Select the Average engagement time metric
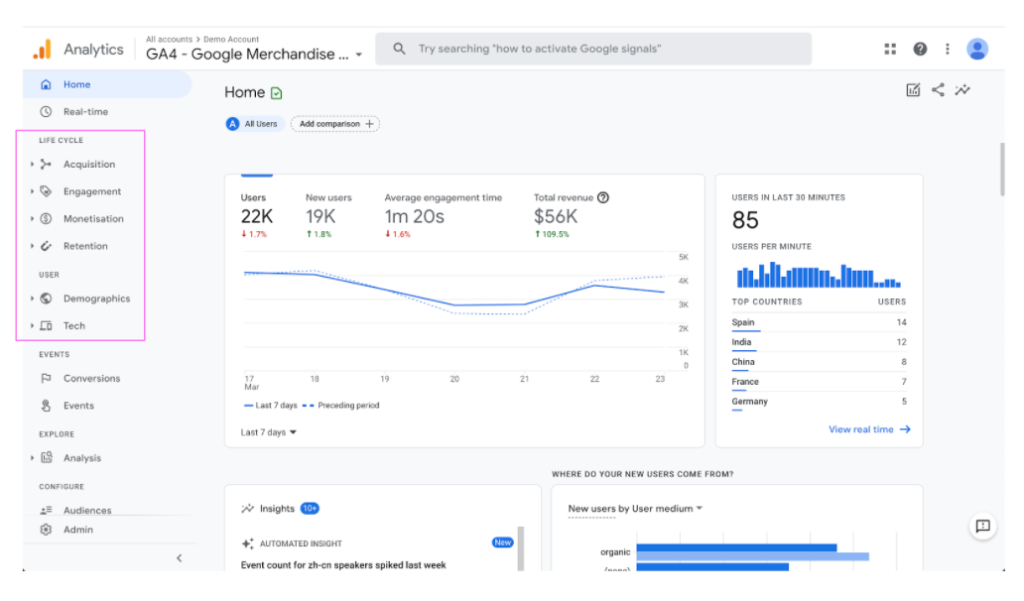Image resolution: width=1024 pixels, height=601 pixels. 443,216
